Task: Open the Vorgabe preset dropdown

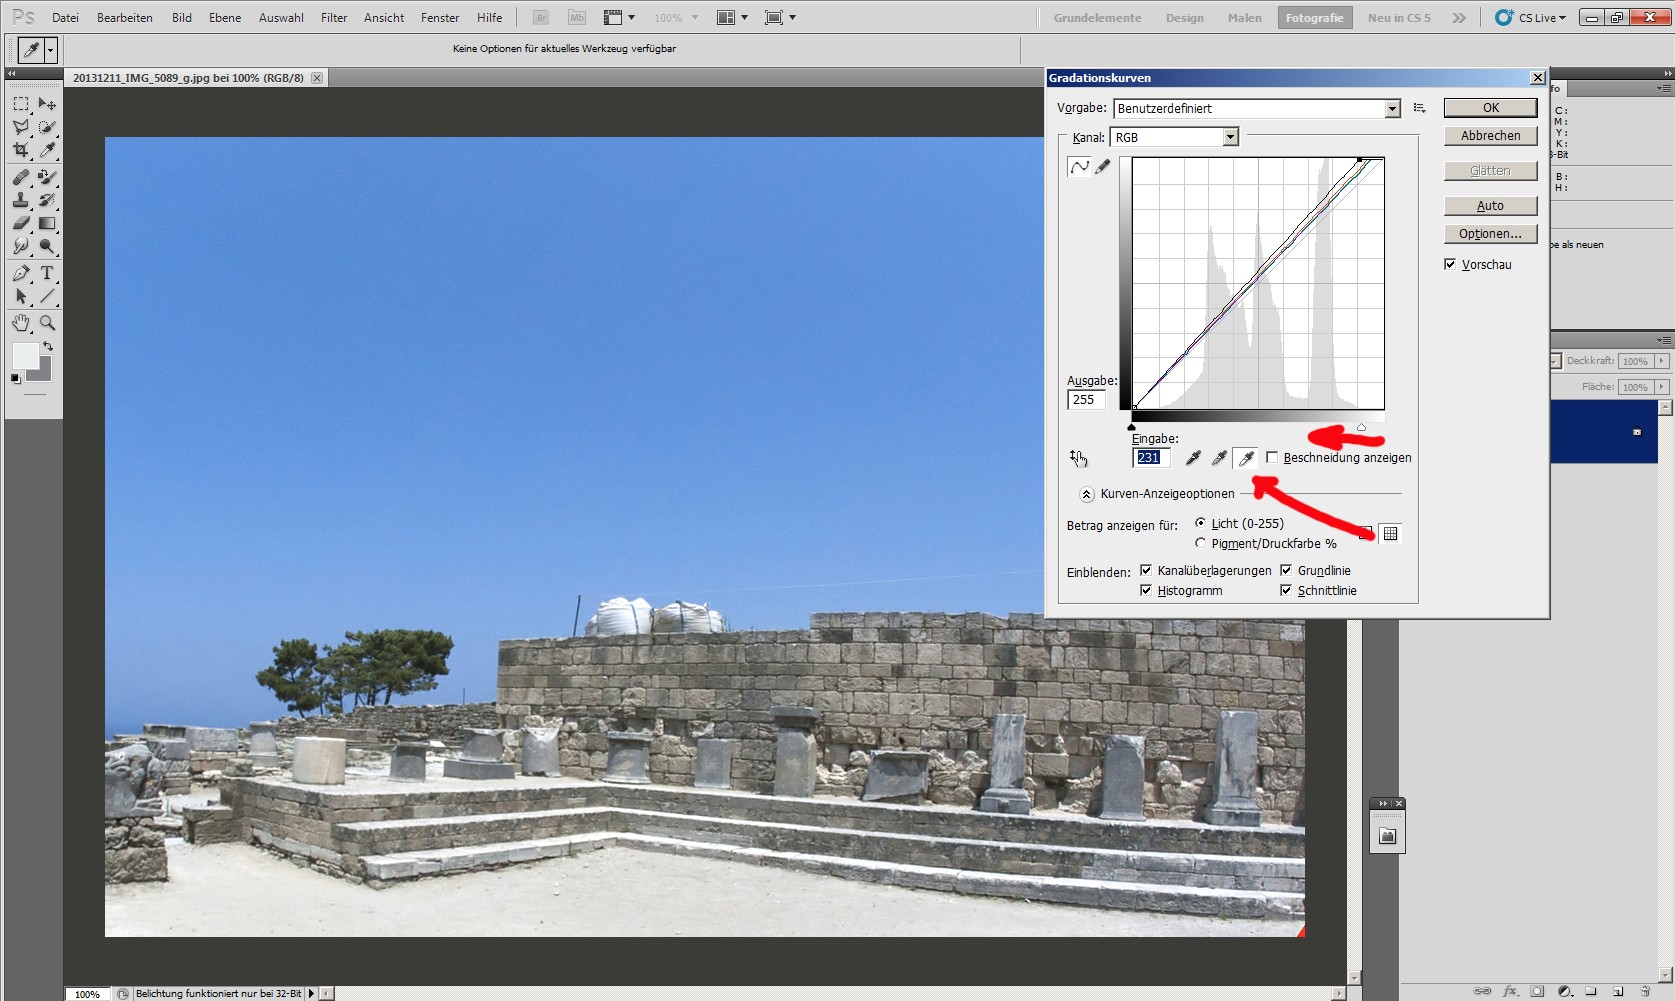Action: coord(1392,109)
